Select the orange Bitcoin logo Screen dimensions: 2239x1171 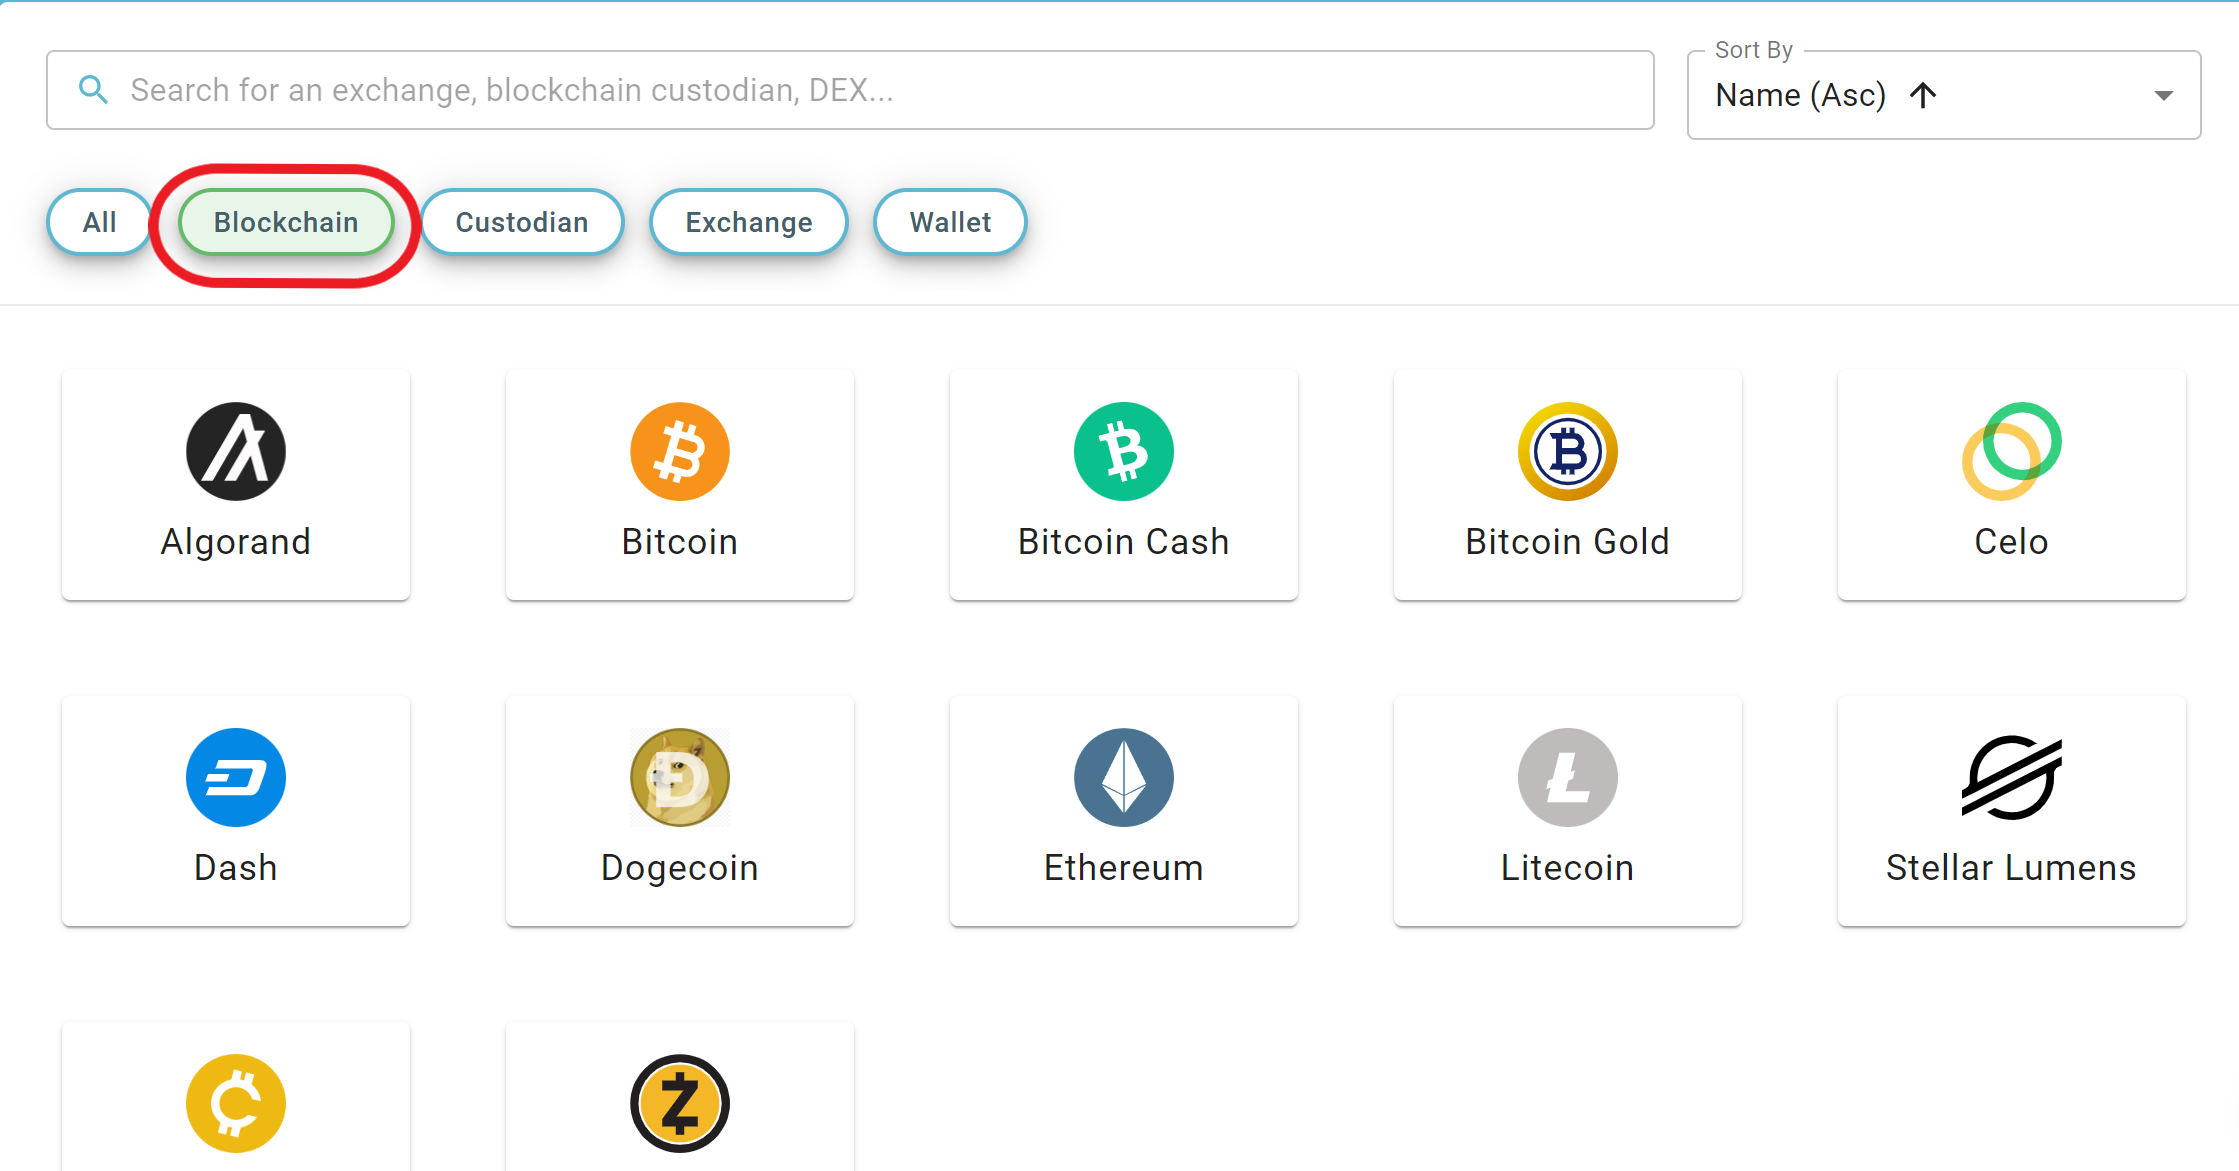[680, 452]
